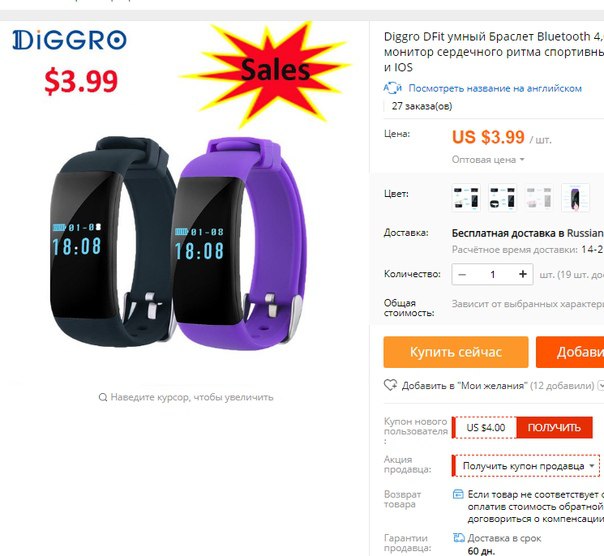Click the Купить сейчас button
The width and height of the screenshot is (604, 556).
456,352
